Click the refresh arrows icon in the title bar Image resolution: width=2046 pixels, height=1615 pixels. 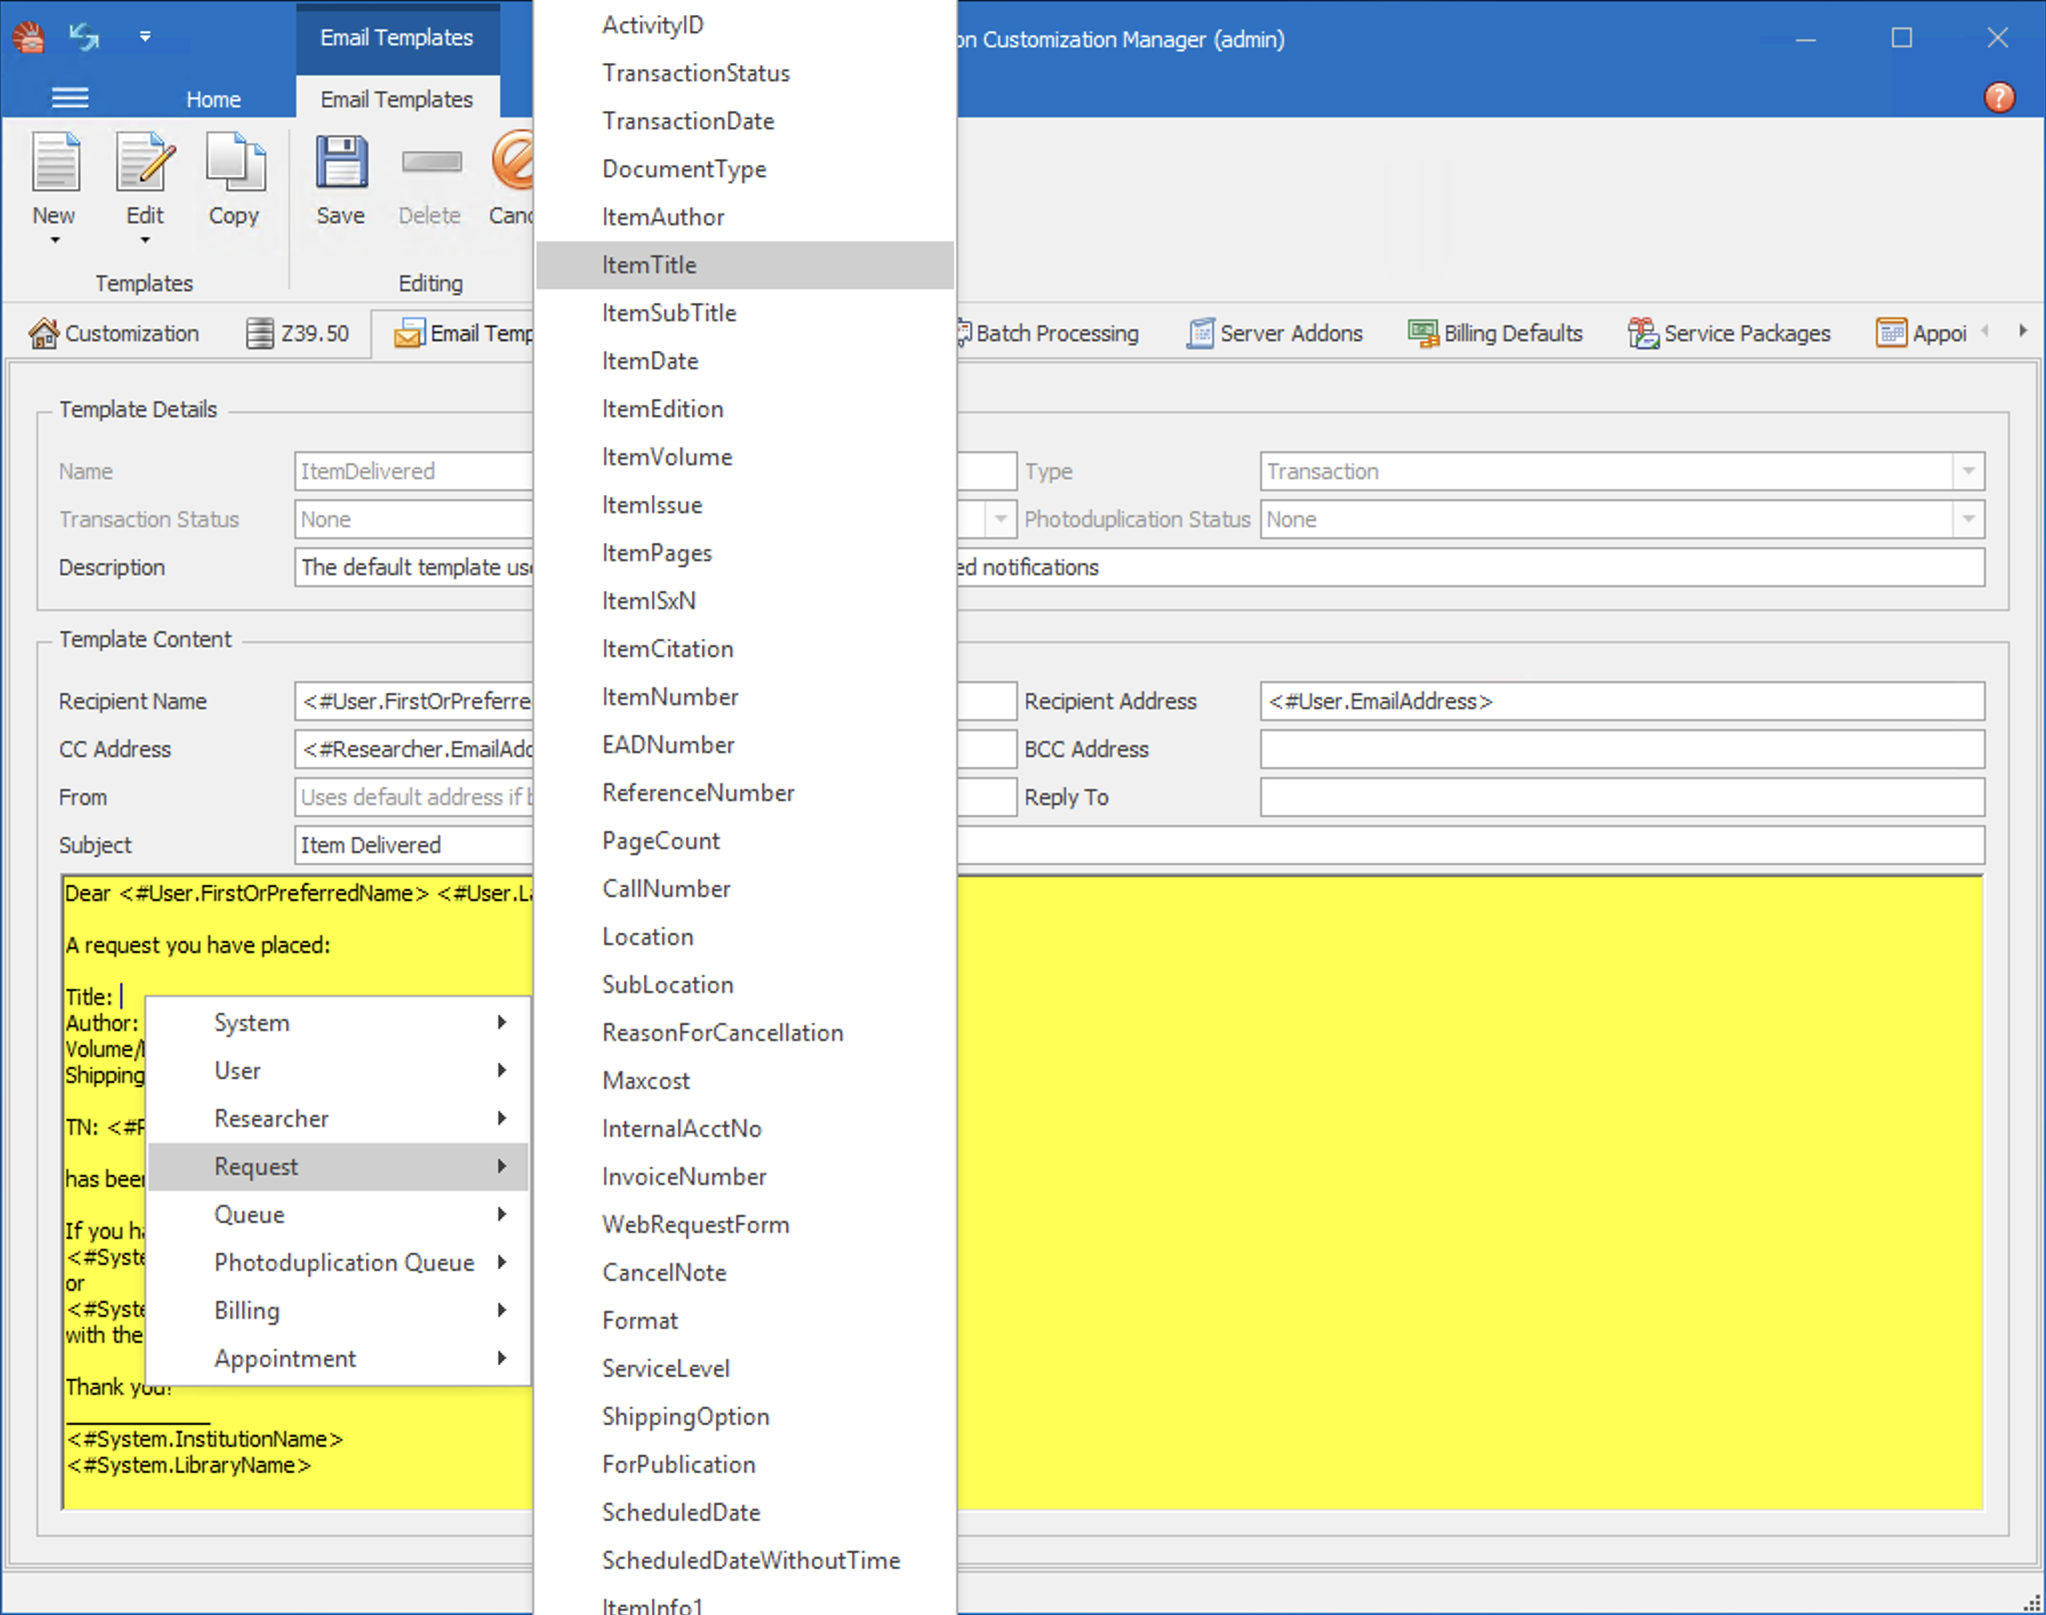tap(83, 38)
